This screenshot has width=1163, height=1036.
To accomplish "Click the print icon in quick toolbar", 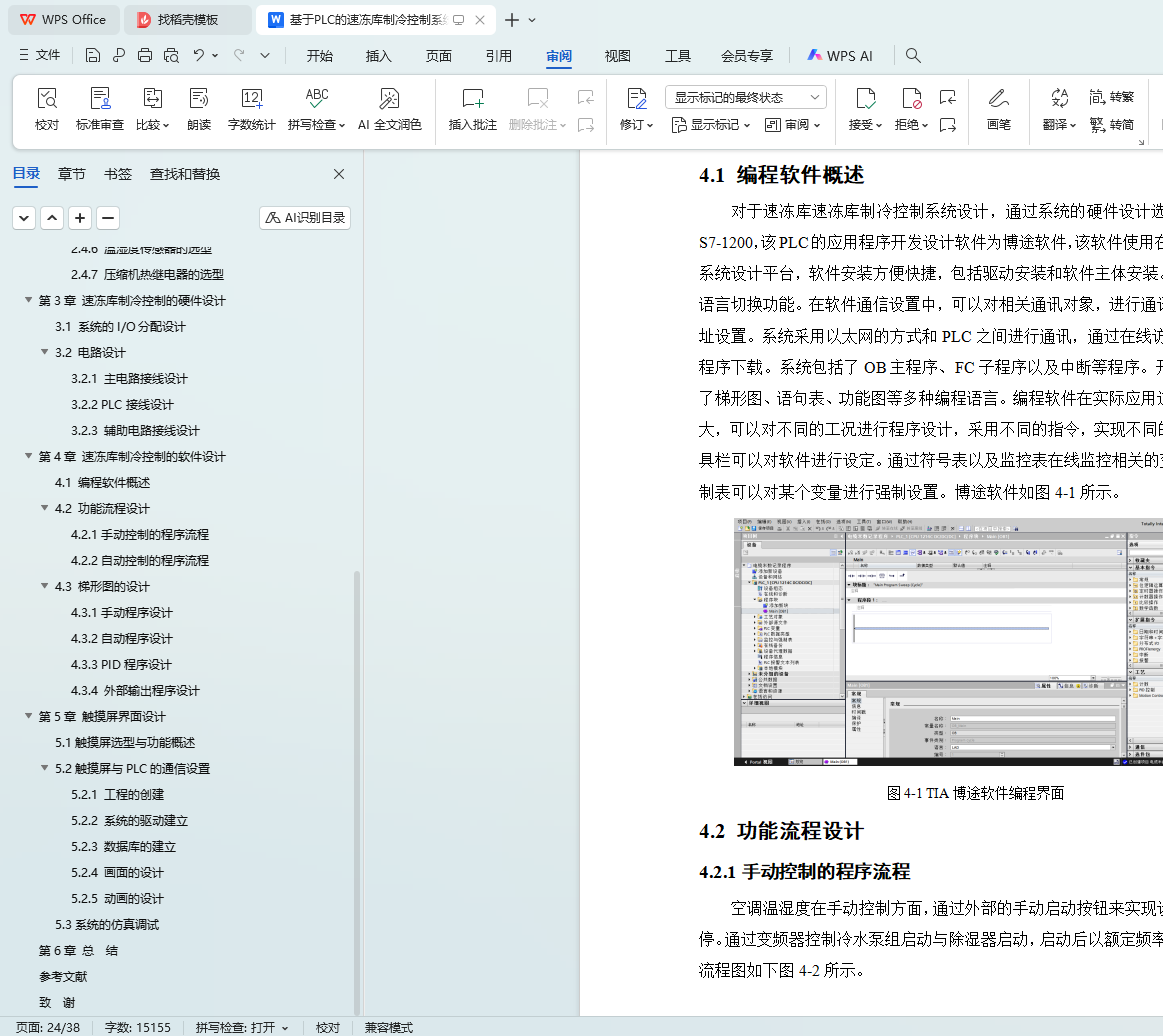I will tap(145, 56).
